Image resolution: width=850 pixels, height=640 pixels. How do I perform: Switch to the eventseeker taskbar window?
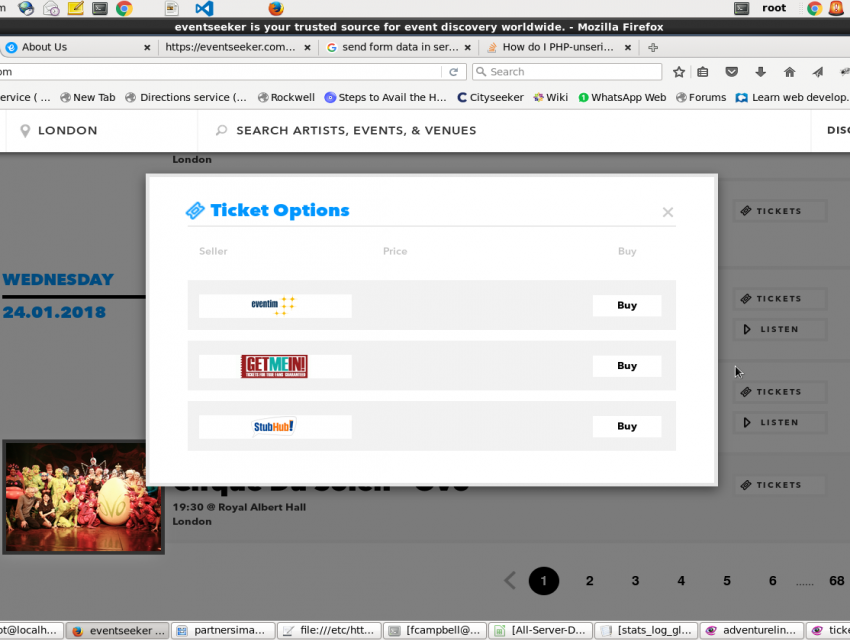point(117,631)
